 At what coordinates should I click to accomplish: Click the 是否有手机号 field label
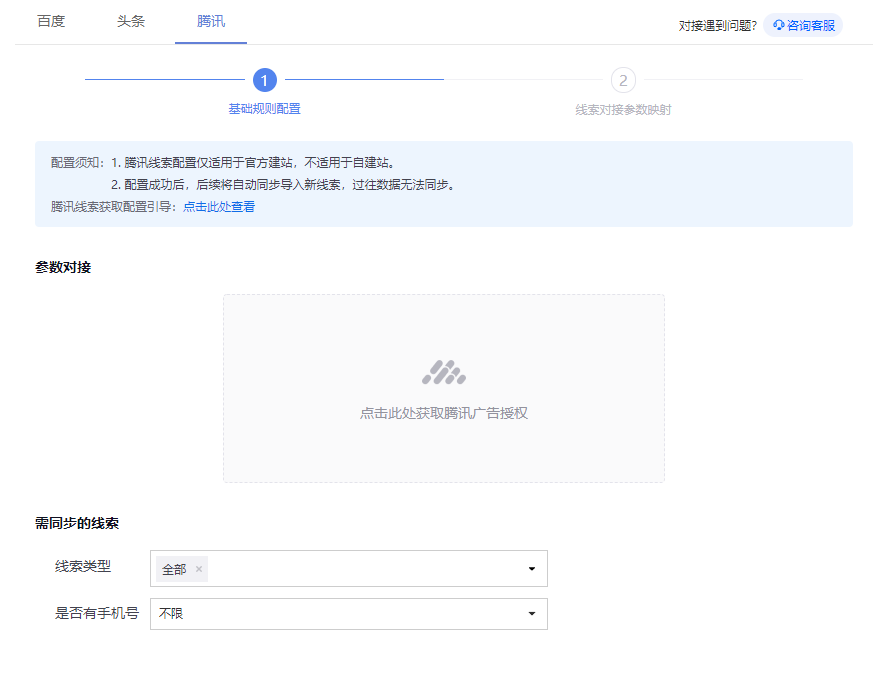[97, 613]
